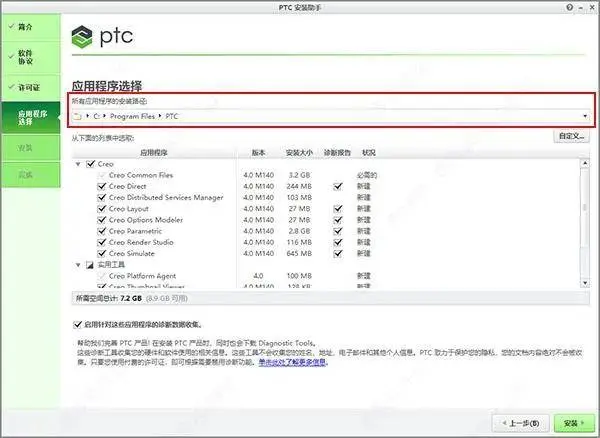Open help via the question mark icon
This screenshot has width=600, height=438.
coord(569,7)
